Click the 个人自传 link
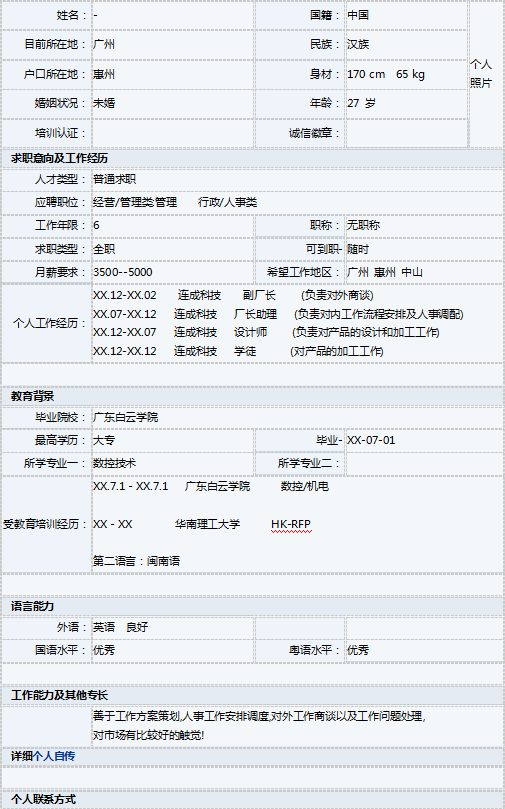Viewport: 505px width, 809px height. pos(54,756)
